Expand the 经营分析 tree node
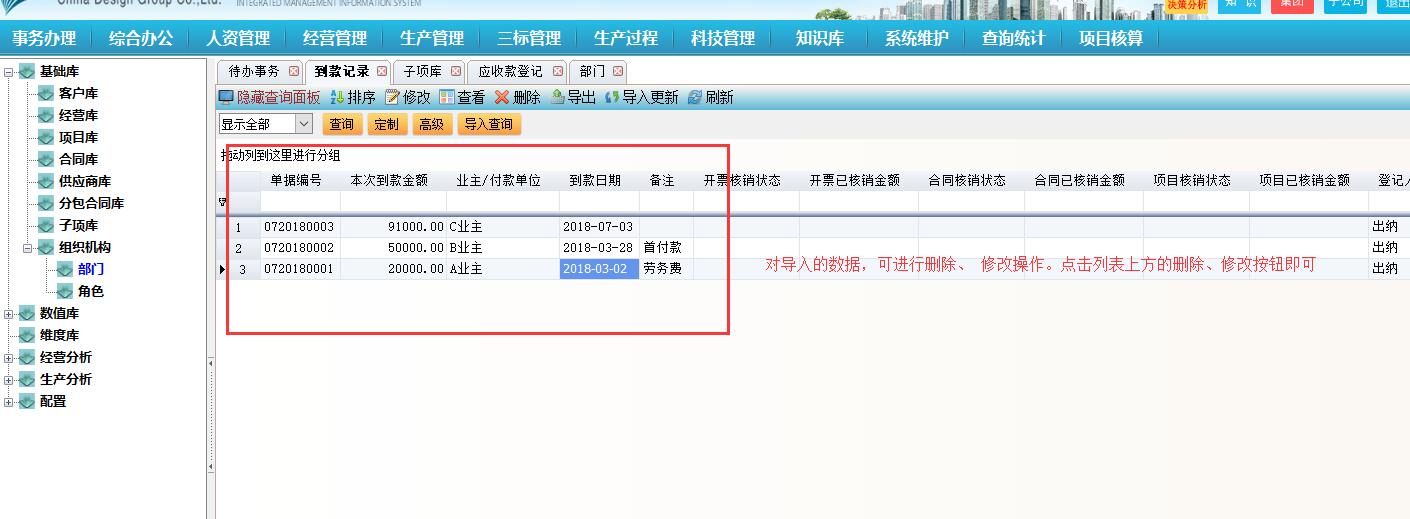Viewport: 1410px width, 519px height. point(10,358)
